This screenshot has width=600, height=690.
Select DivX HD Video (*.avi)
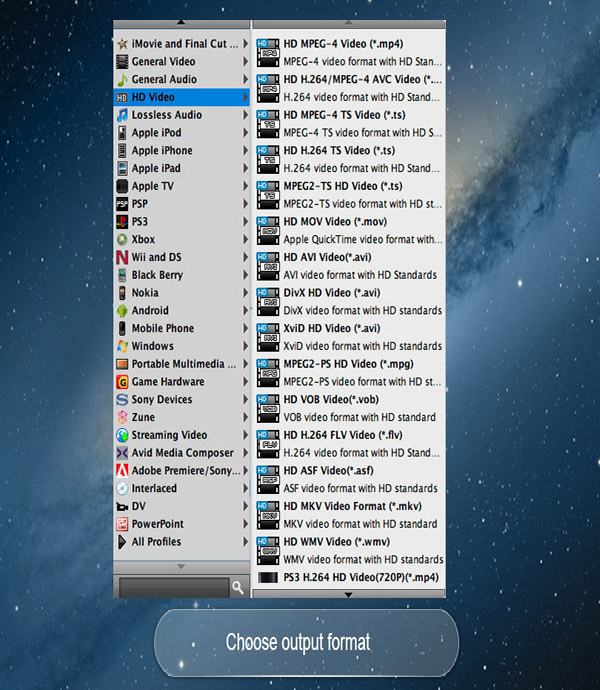coord(350,301)
